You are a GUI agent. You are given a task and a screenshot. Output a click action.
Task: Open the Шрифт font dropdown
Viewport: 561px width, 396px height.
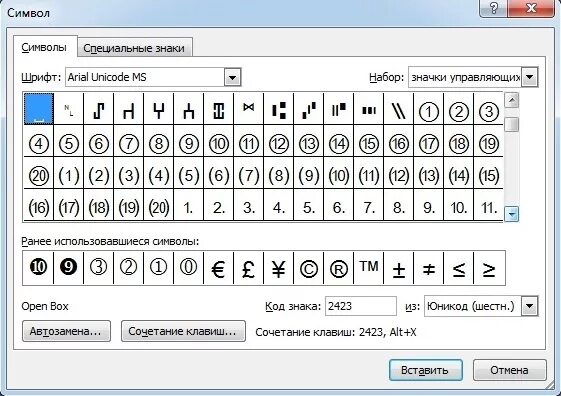click(233, 77)
